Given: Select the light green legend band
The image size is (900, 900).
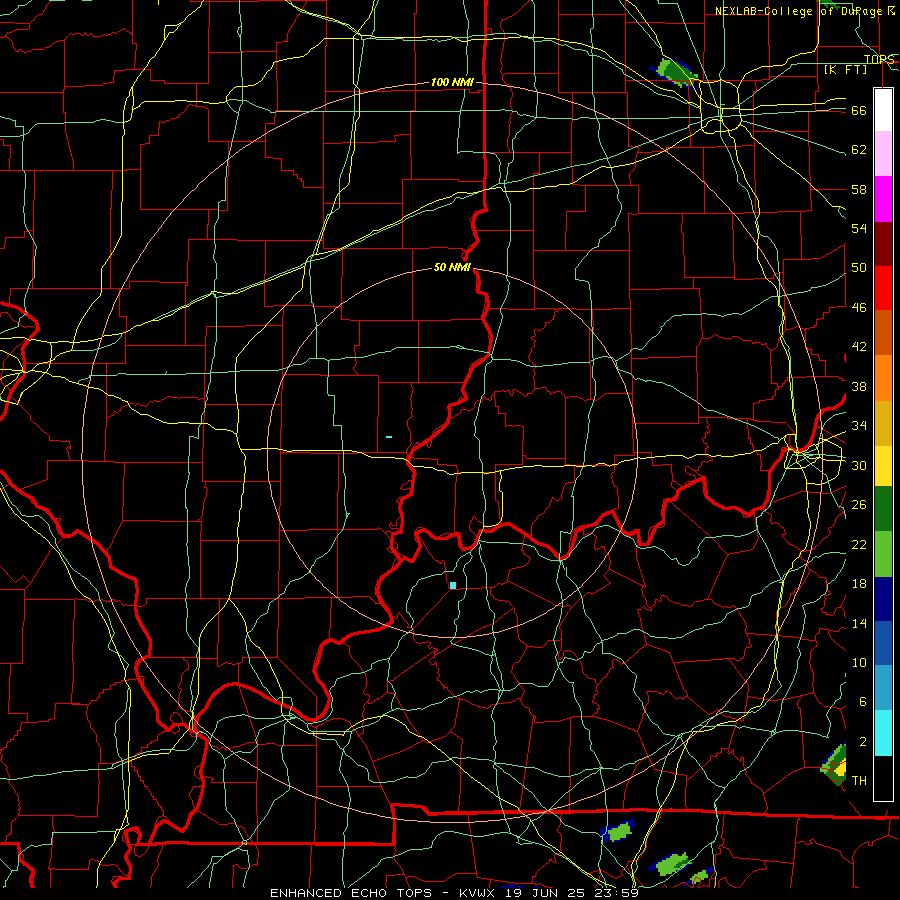Looking at the screenshot, I should pyautogui.click(x=883, y=554).
